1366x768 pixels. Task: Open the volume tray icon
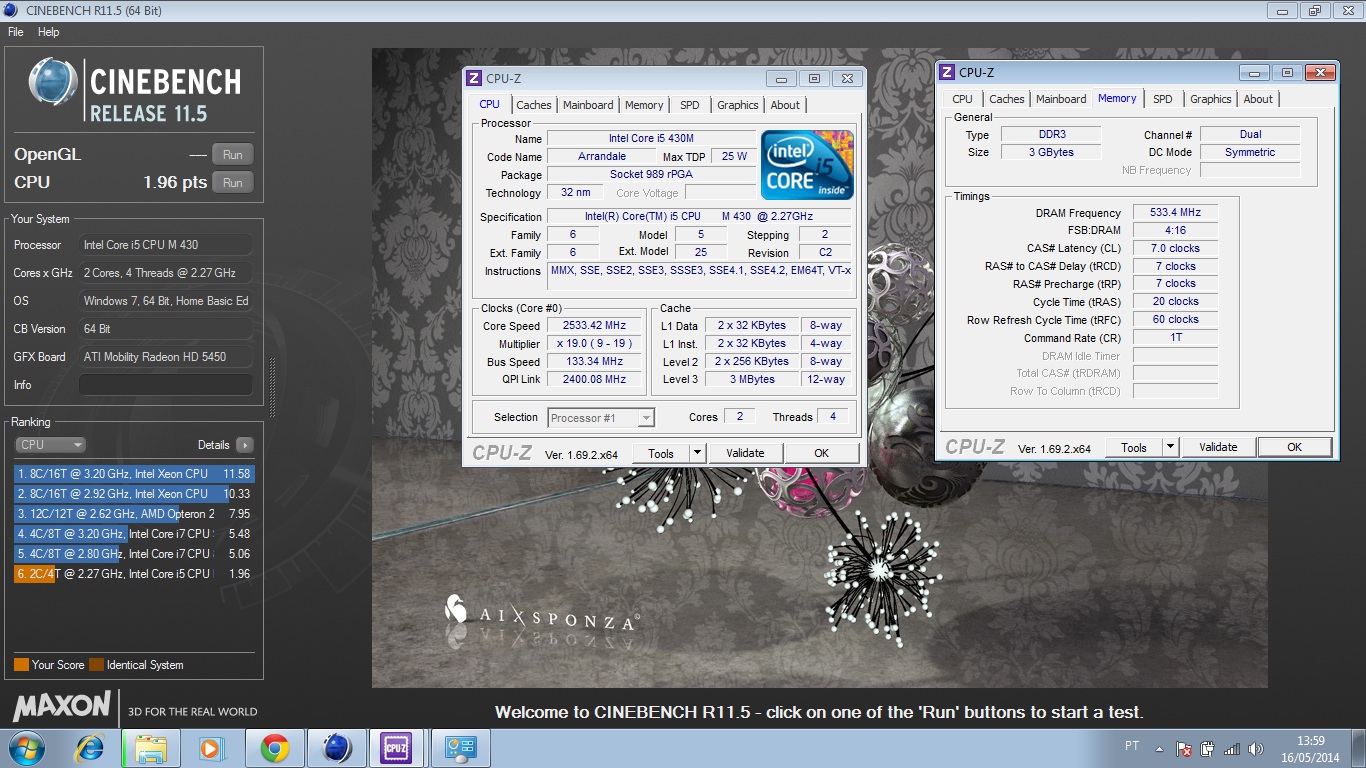(1257, 748)
